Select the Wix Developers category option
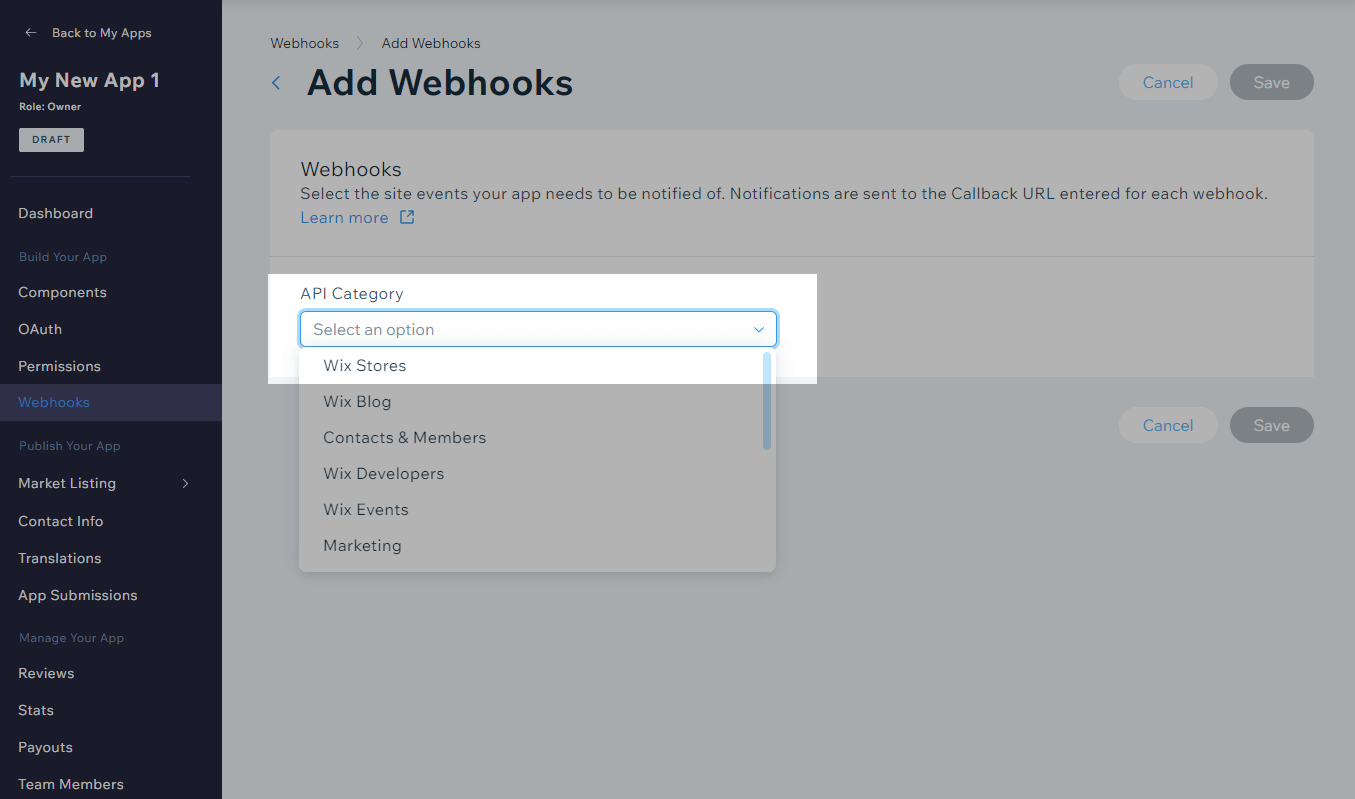This screenshot has height=799, width=1355. tap(383, 474)
